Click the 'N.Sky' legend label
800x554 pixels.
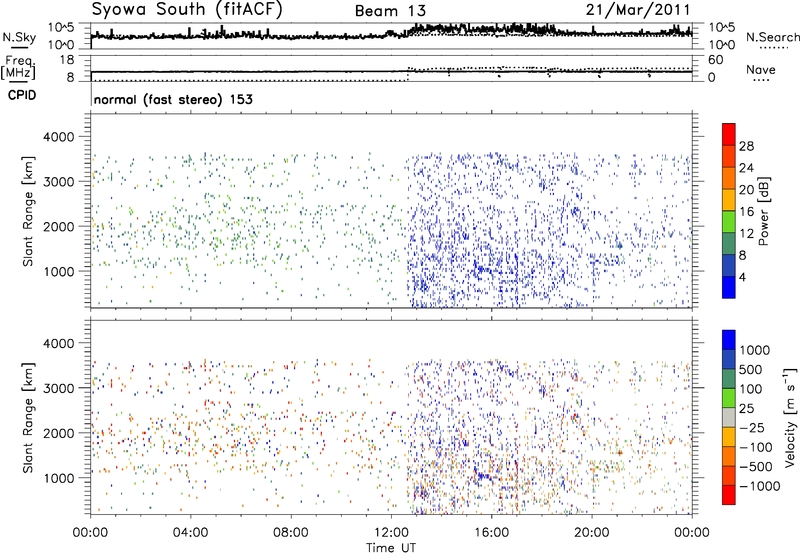point(19,37)
